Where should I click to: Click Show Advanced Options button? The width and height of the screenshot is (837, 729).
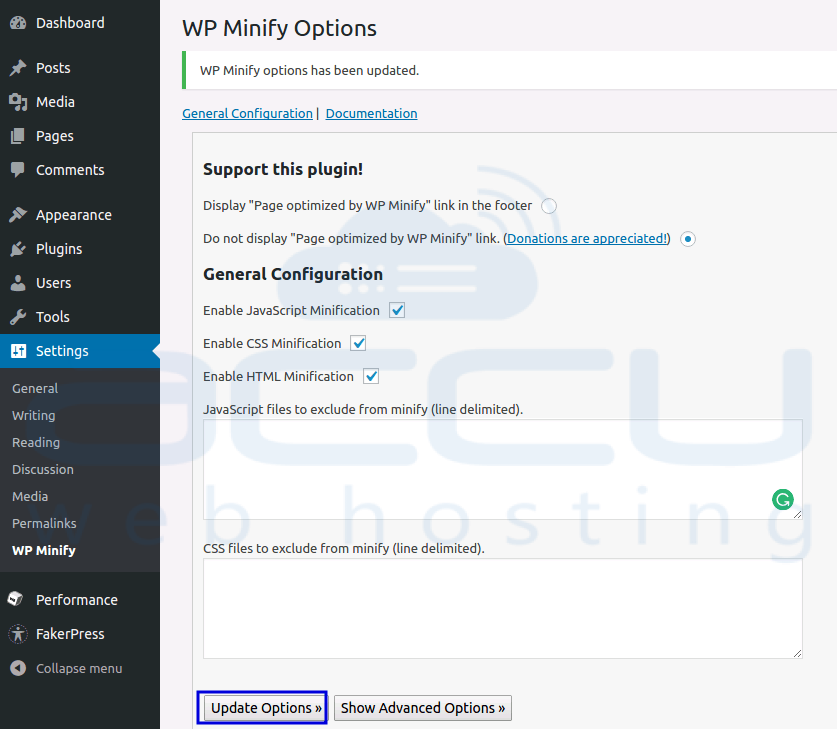pos(423,708)
